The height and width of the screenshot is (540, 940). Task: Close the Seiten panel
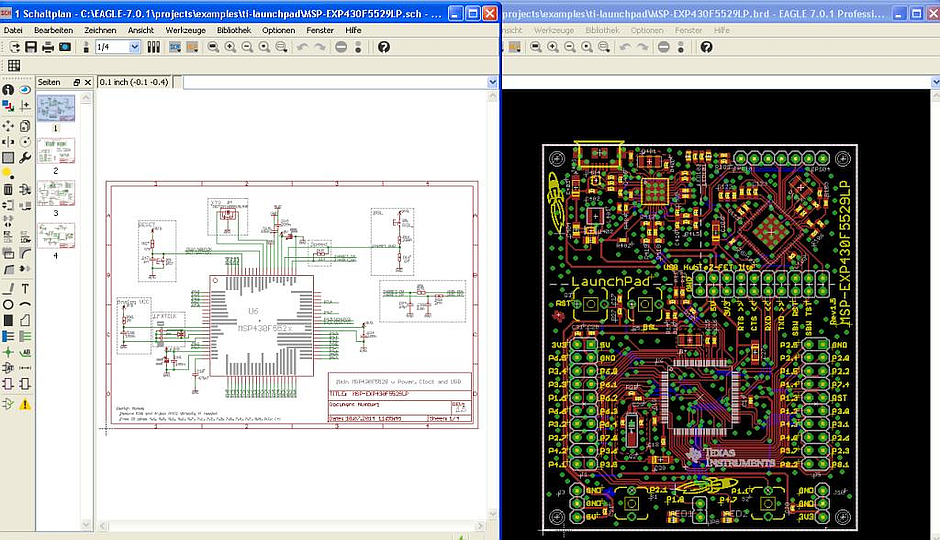click(88, 82)
